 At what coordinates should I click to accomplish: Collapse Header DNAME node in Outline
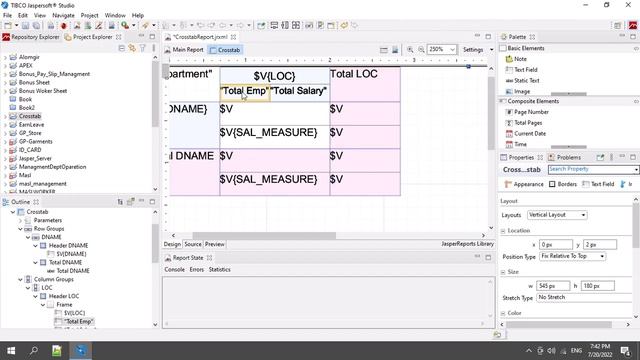coord(36,246)
